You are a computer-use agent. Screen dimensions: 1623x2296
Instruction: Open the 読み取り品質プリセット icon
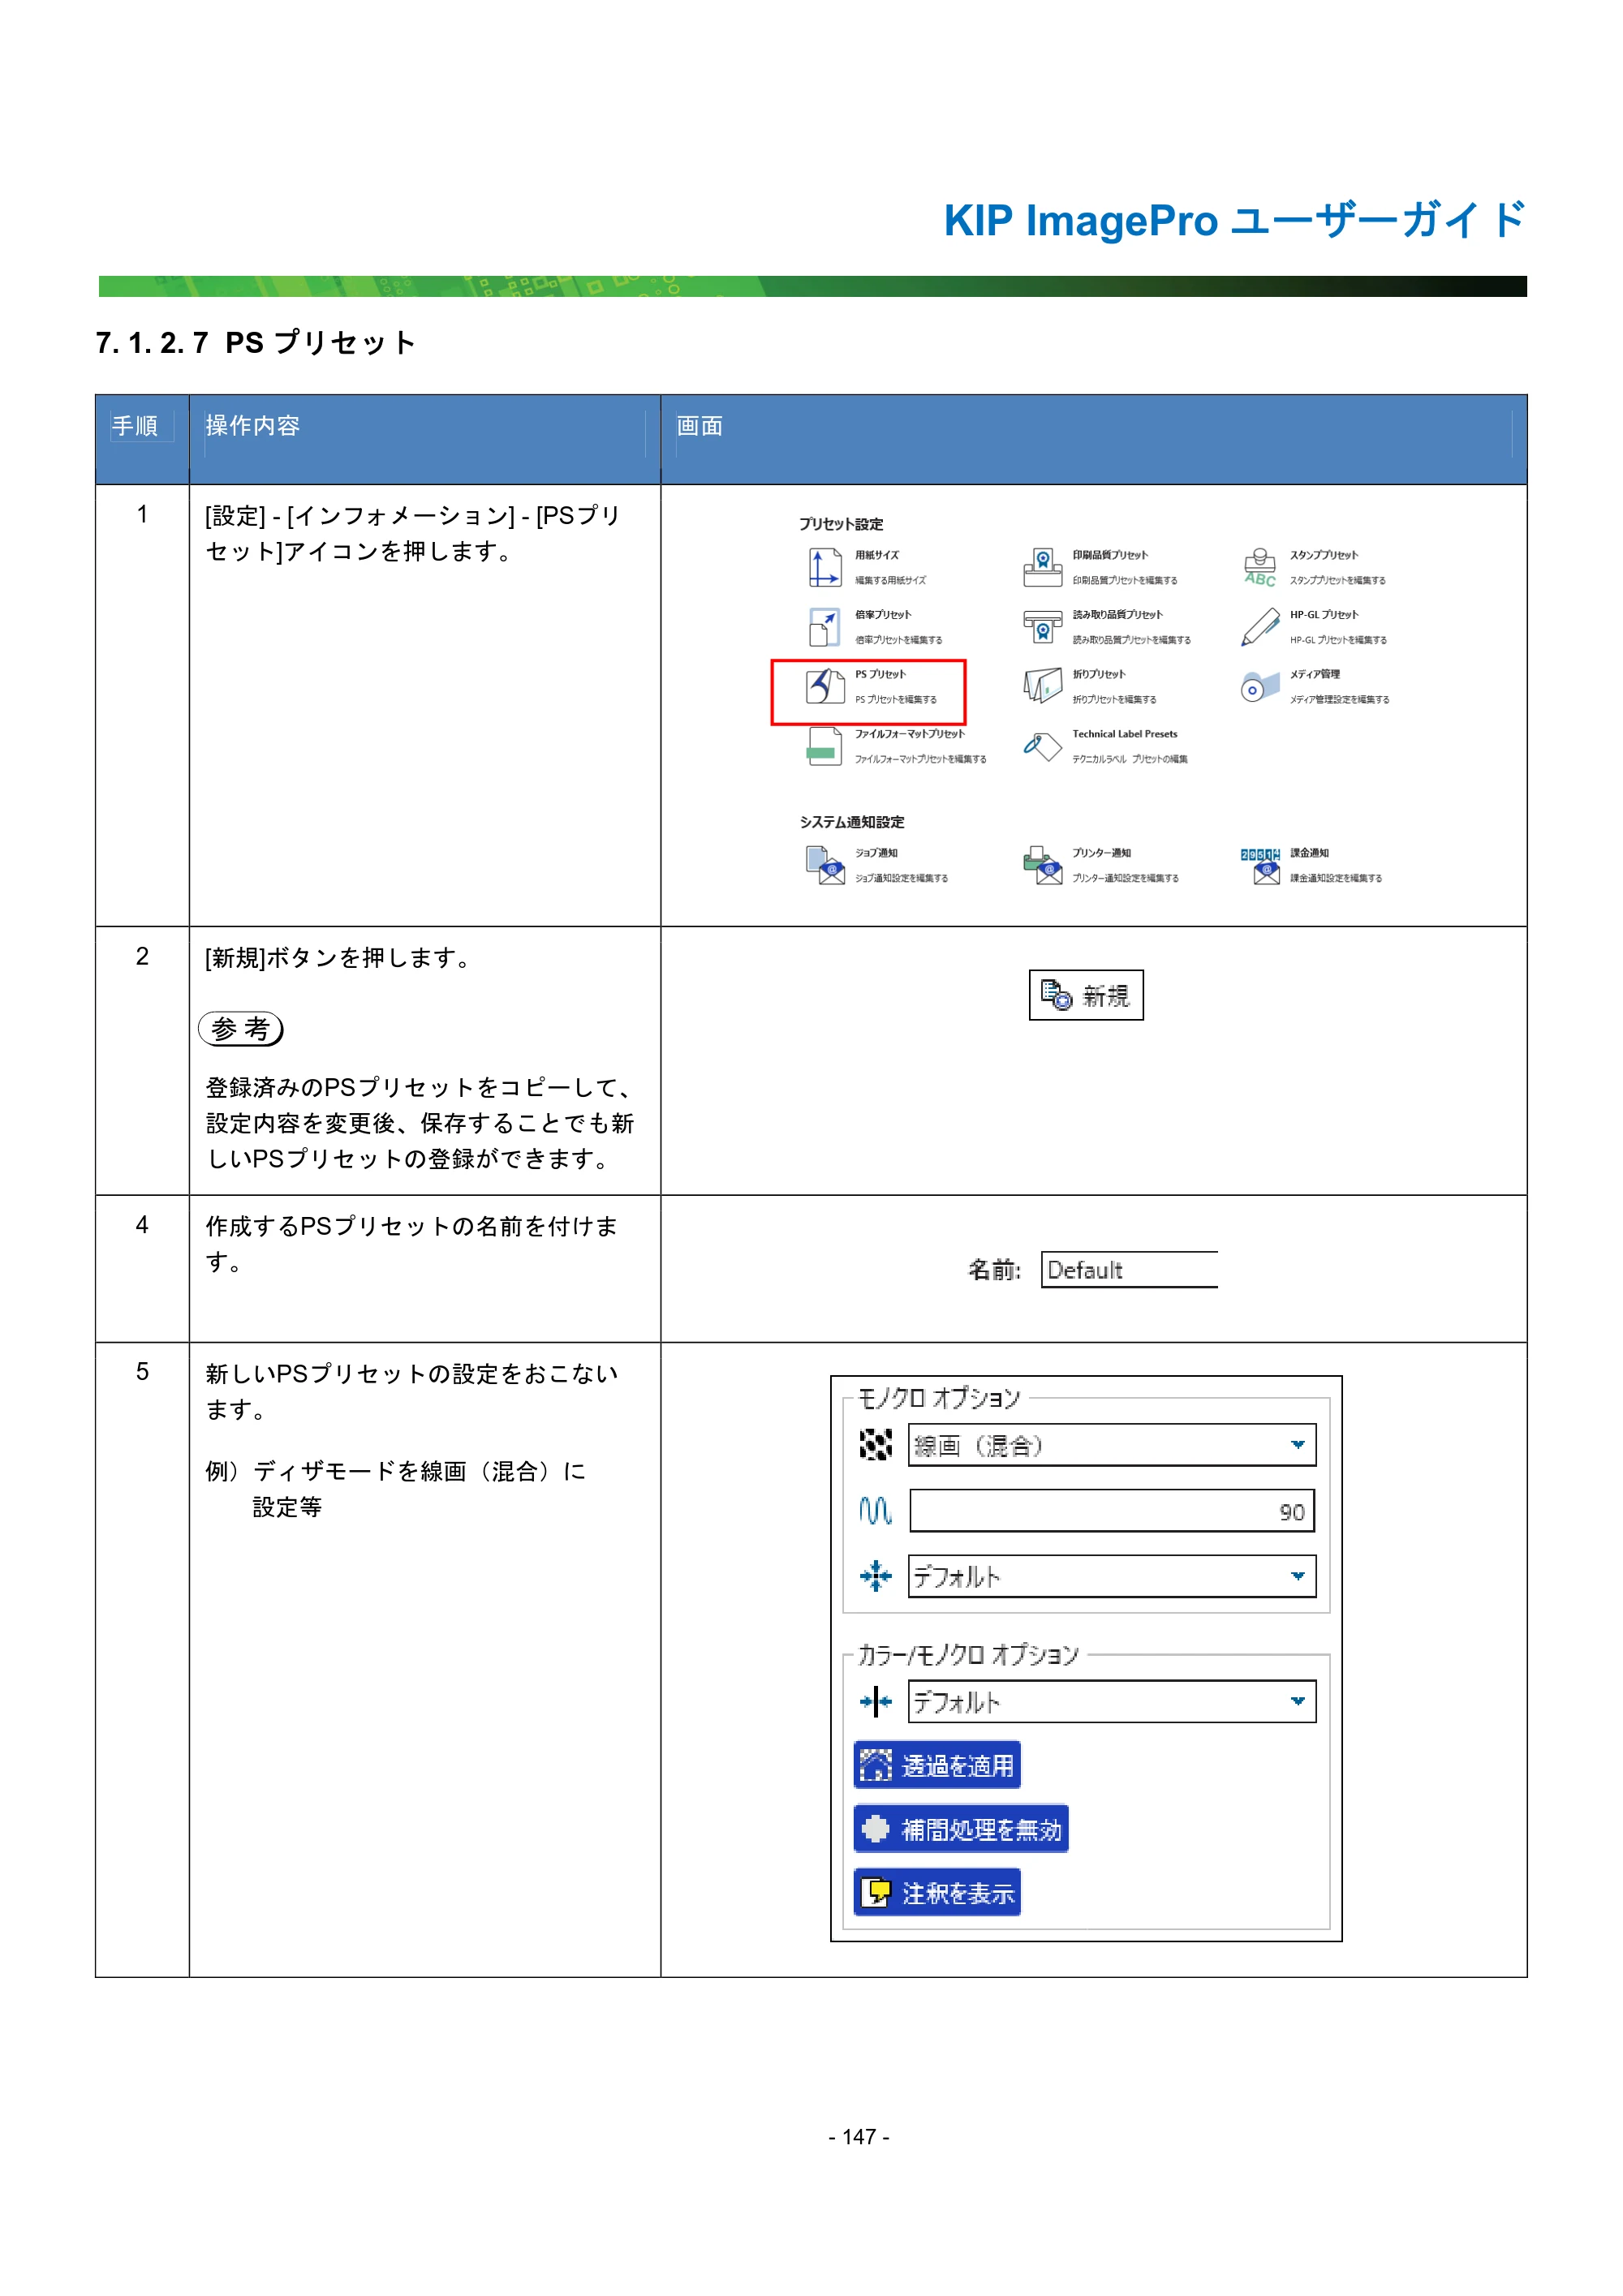coord(1042,627)
